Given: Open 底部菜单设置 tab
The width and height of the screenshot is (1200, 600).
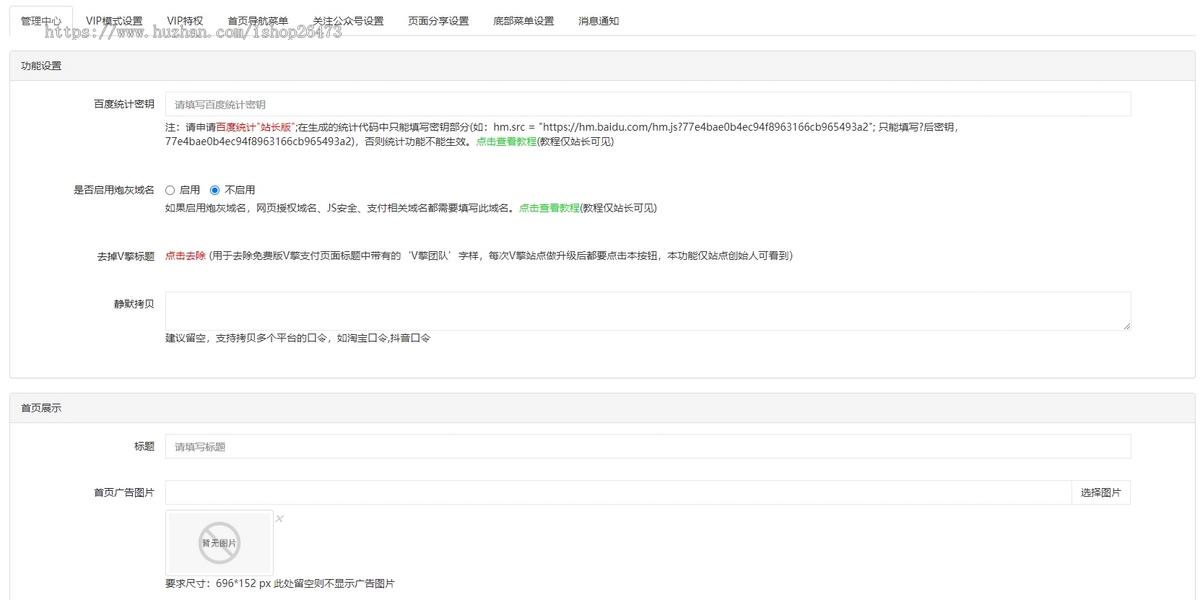Looking at the screenshot, I should tap(523, 20).
